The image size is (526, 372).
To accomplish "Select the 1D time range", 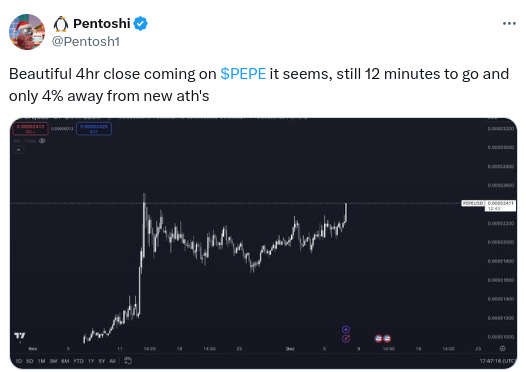I will pyautogui.click(x=19, y=361).
